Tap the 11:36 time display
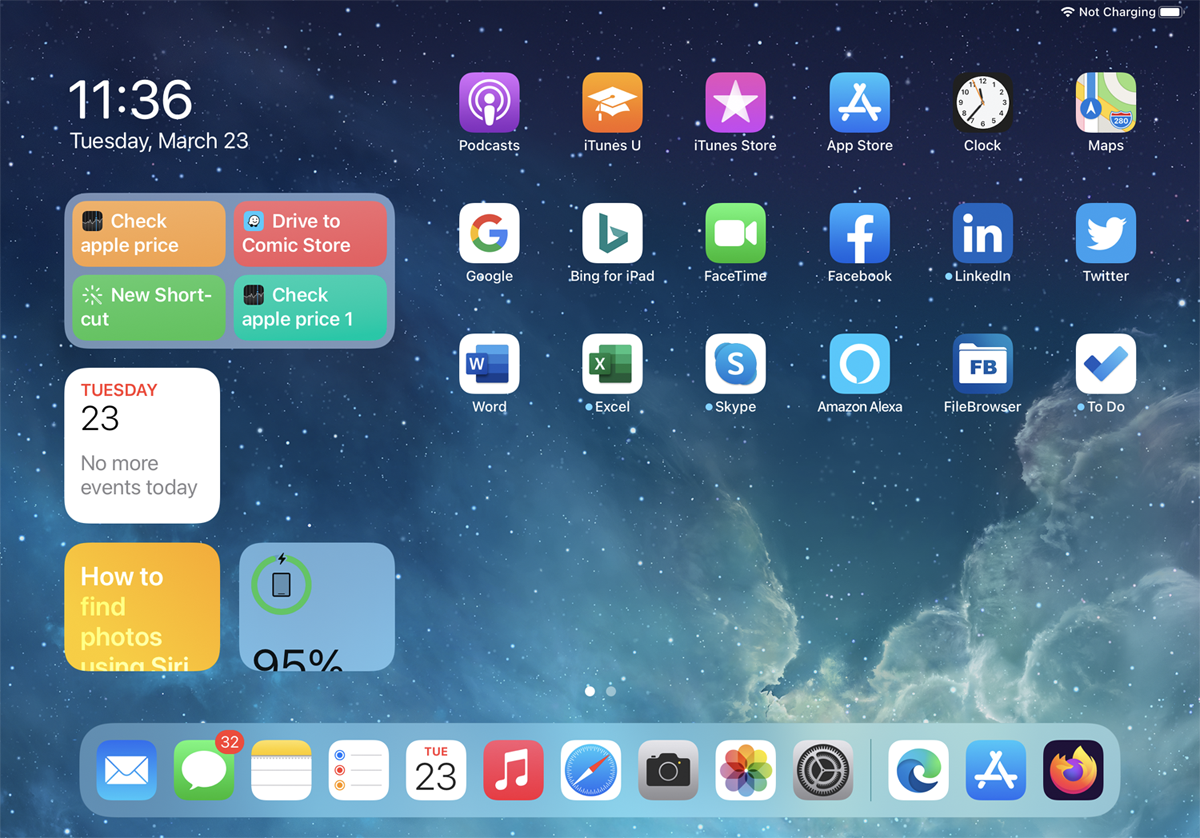The width and height of the screenshot is (1200, 838). pyautogui.click(x=130, y=100)
